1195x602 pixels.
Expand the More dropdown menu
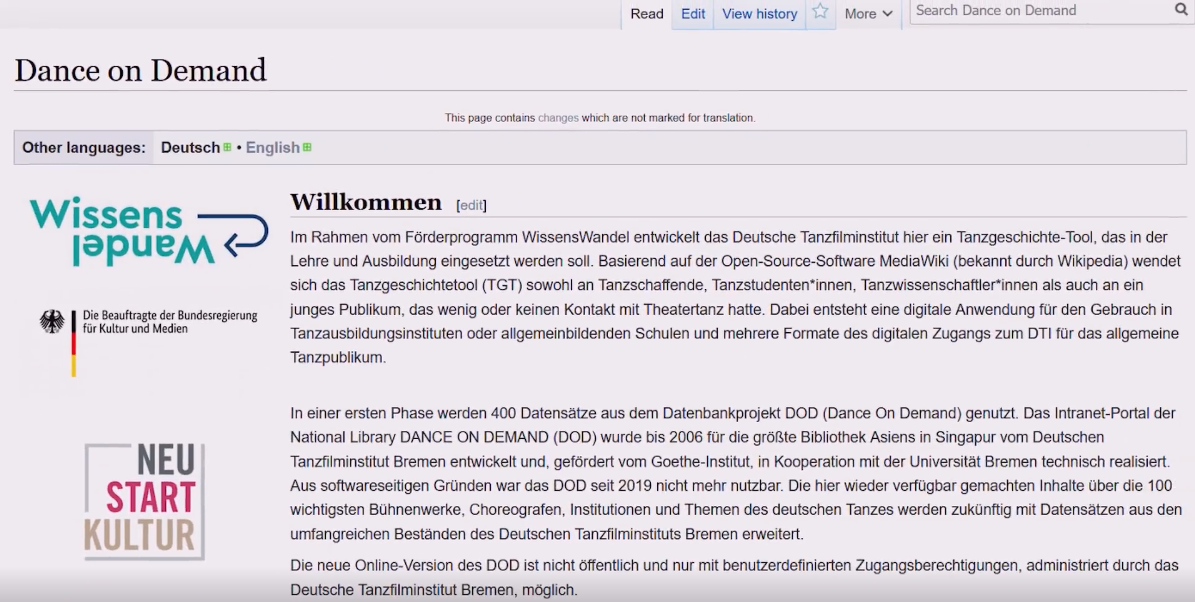point(868,14)
